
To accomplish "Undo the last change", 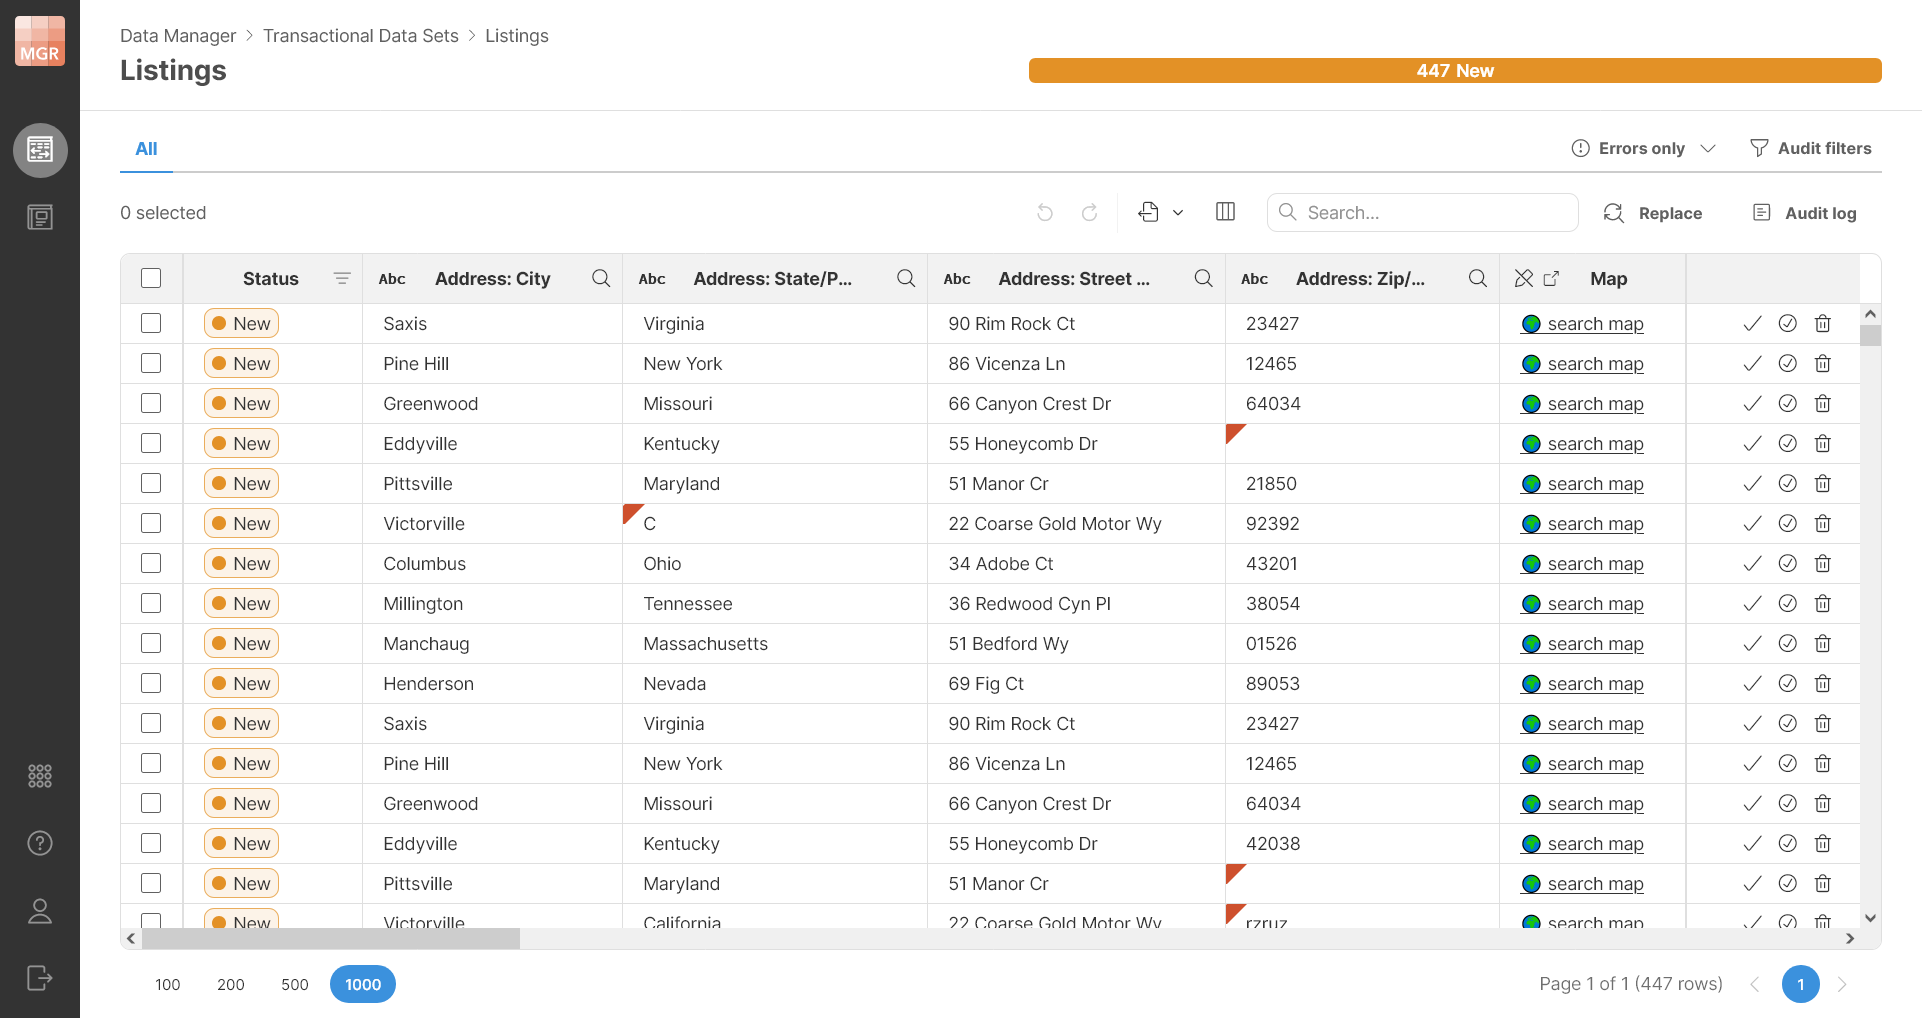I will click(1044, 212).
